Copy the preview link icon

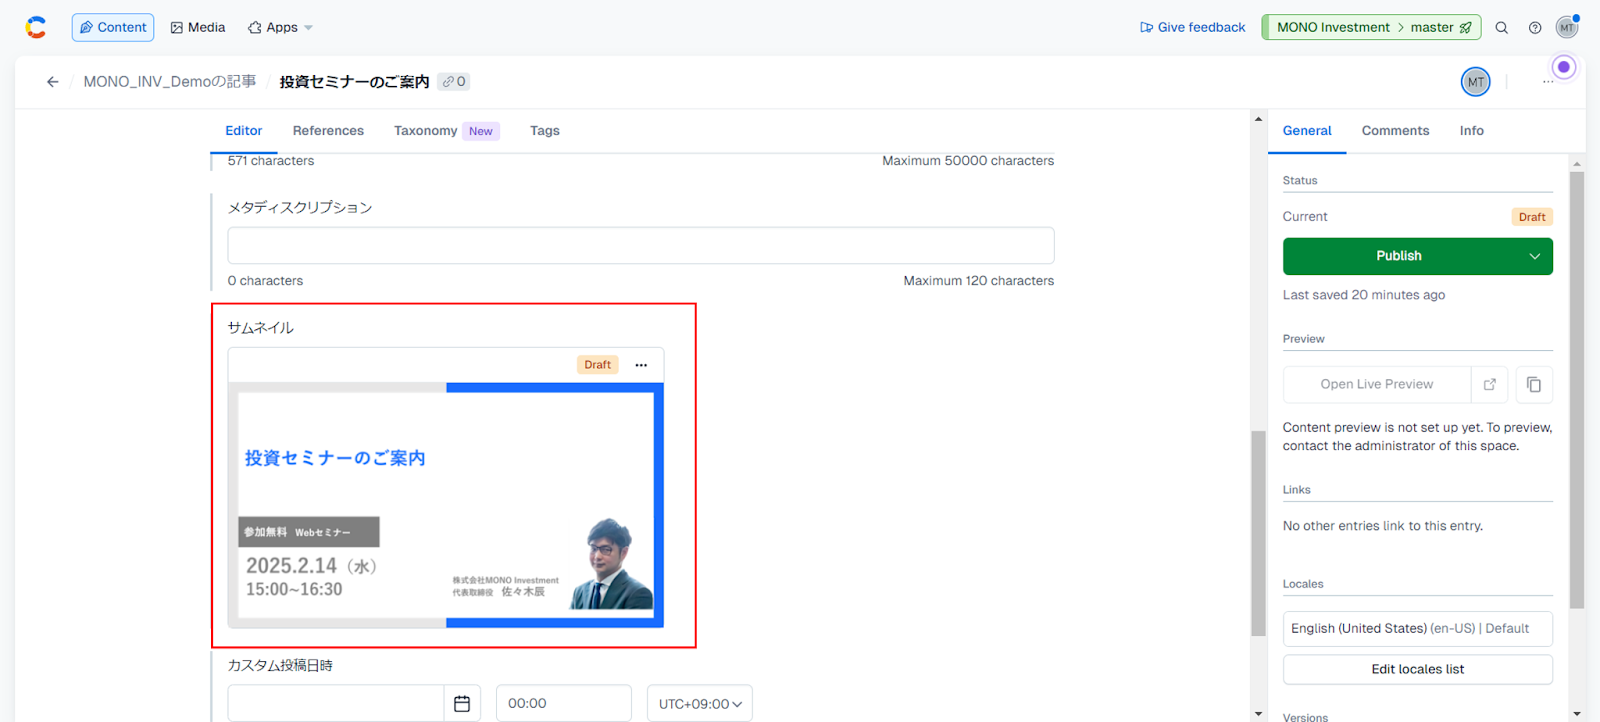1534,384
